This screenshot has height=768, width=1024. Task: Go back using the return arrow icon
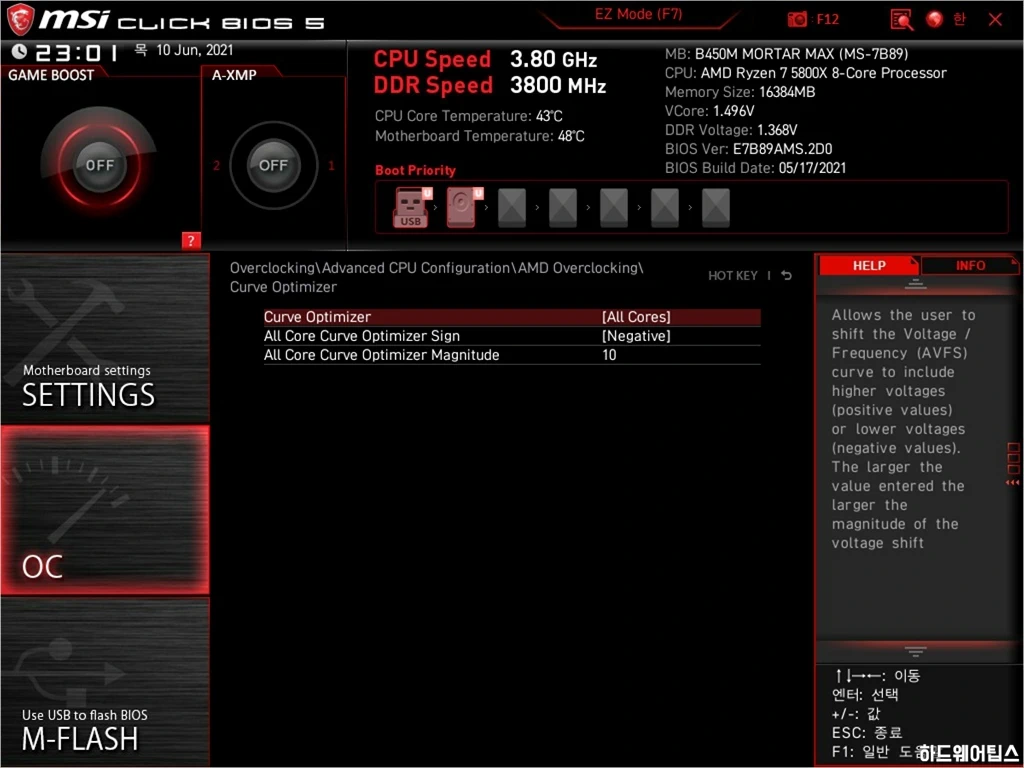click(x=787, y=276)
